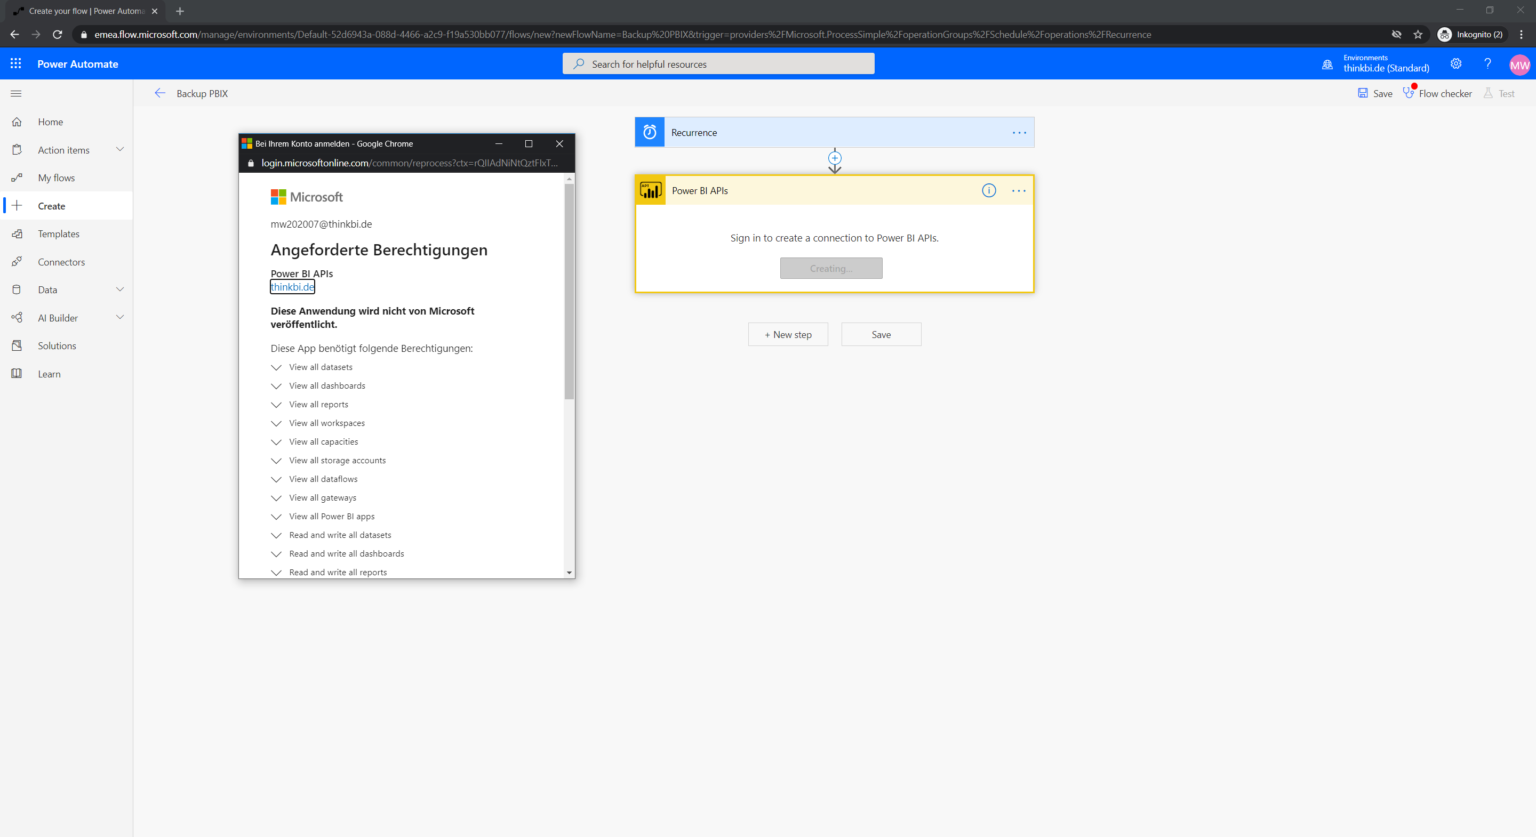Image resolution: width=1536 pixels, height=837 pixels.
Task: Click the Recurrence trigger clock icon
Action: click(x=649, y=131)
